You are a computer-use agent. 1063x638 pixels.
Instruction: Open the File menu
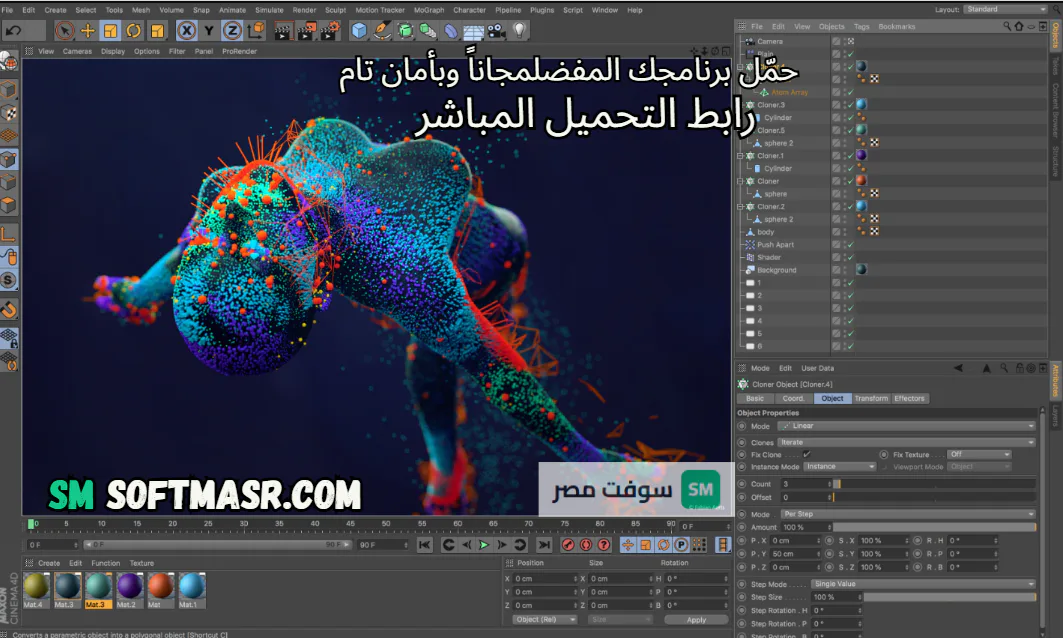[7, 10]
